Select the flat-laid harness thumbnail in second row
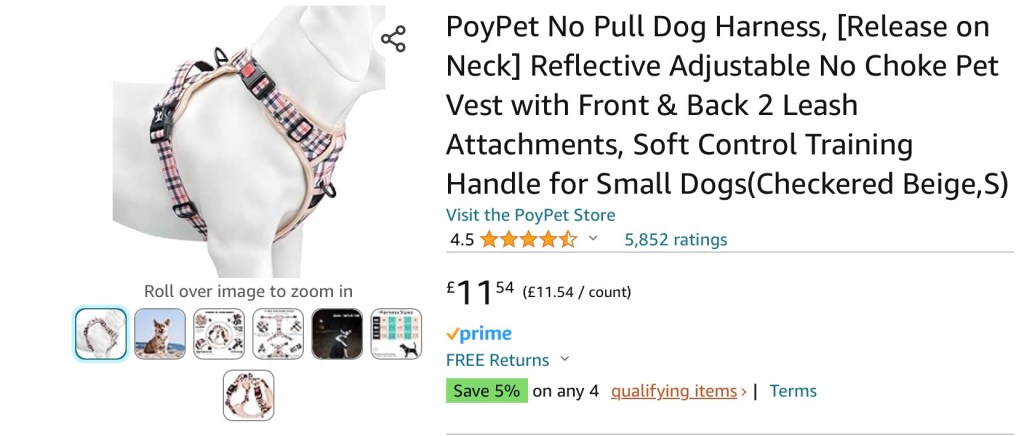 tap(249, 395)
